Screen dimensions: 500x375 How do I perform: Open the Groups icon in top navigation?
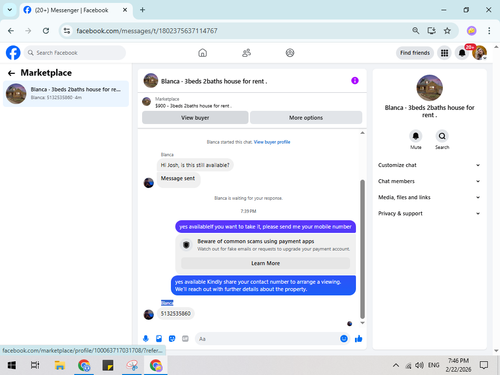tap(290, 53)
